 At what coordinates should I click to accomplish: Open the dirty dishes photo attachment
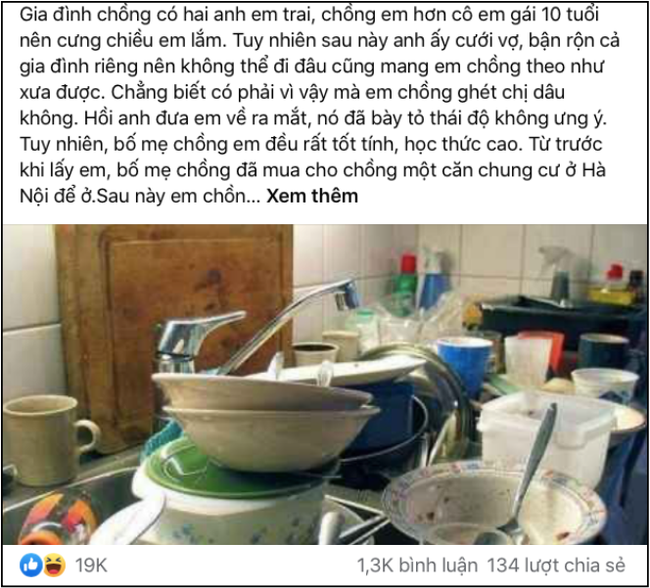tap(325, 384)
